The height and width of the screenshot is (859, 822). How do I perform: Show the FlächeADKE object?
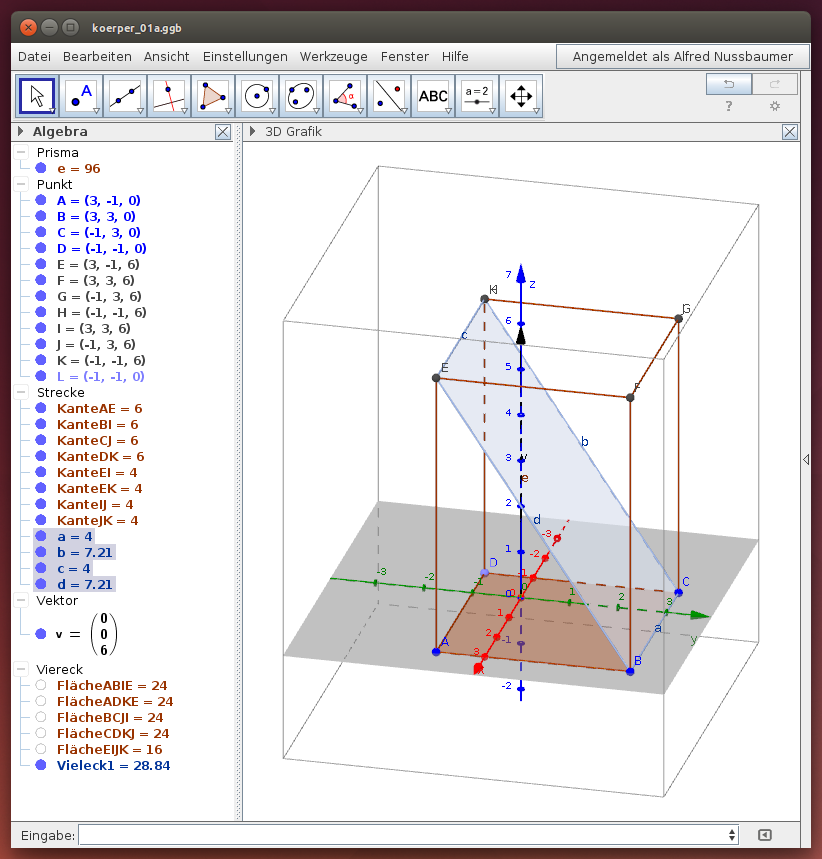(41, 701)
